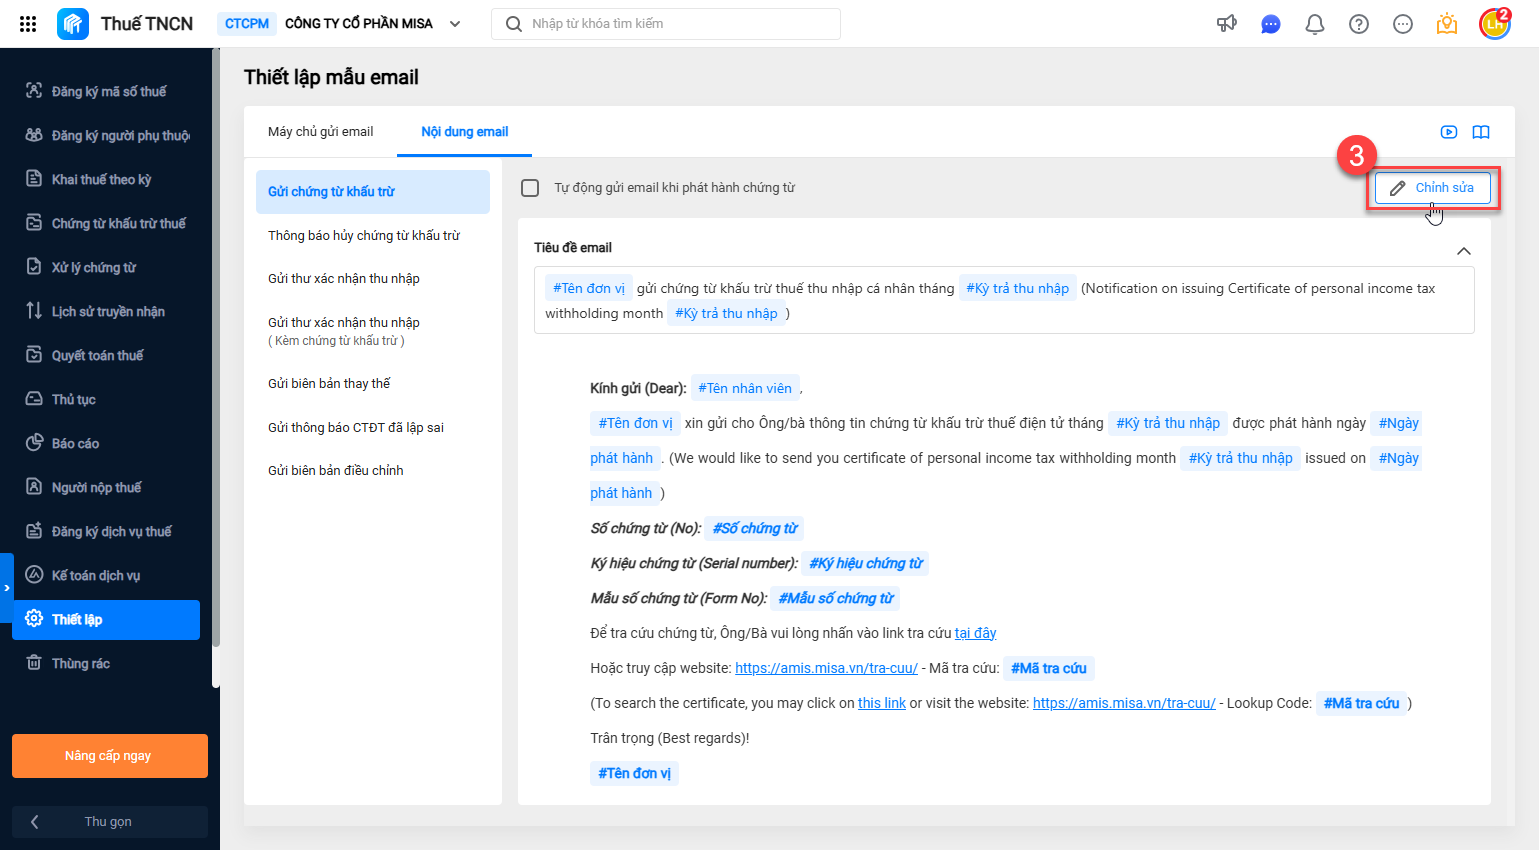
Task: Open Thủ tục section
Action: 106,399
